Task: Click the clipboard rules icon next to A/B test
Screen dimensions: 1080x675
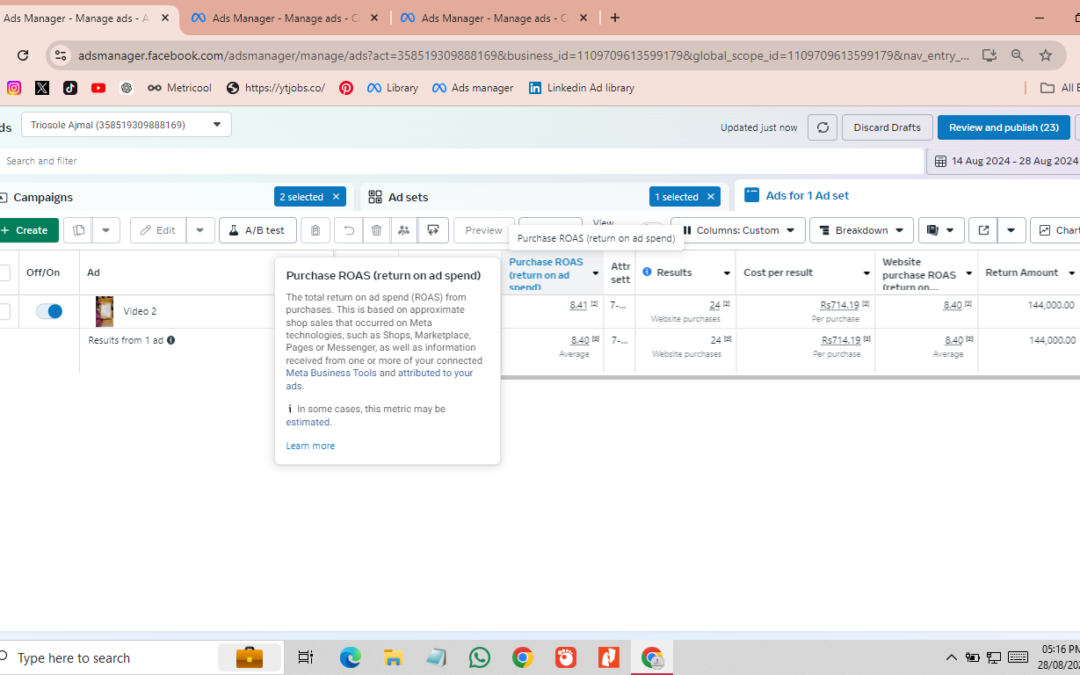Action: [x=315, y=230]
